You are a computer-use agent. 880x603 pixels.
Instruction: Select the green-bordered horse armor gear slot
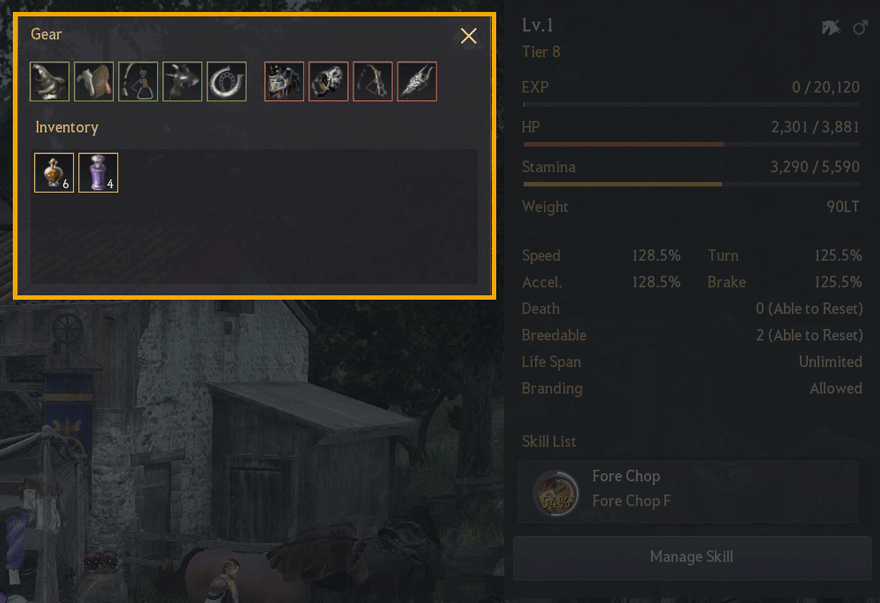pyautogui.click(x=182, y=81)
